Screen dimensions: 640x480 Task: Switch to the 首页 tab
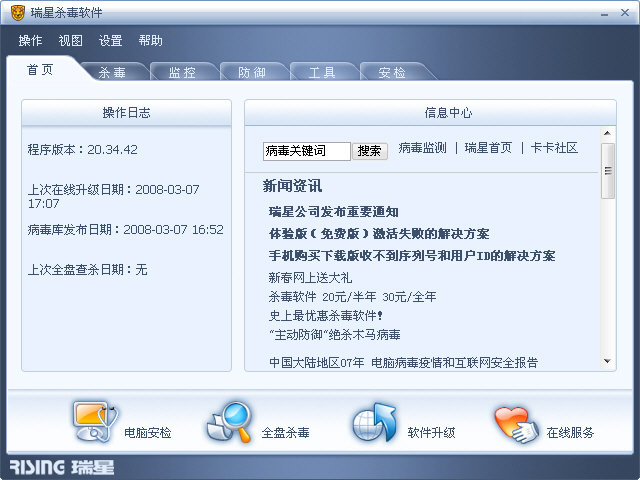[40, 70]
